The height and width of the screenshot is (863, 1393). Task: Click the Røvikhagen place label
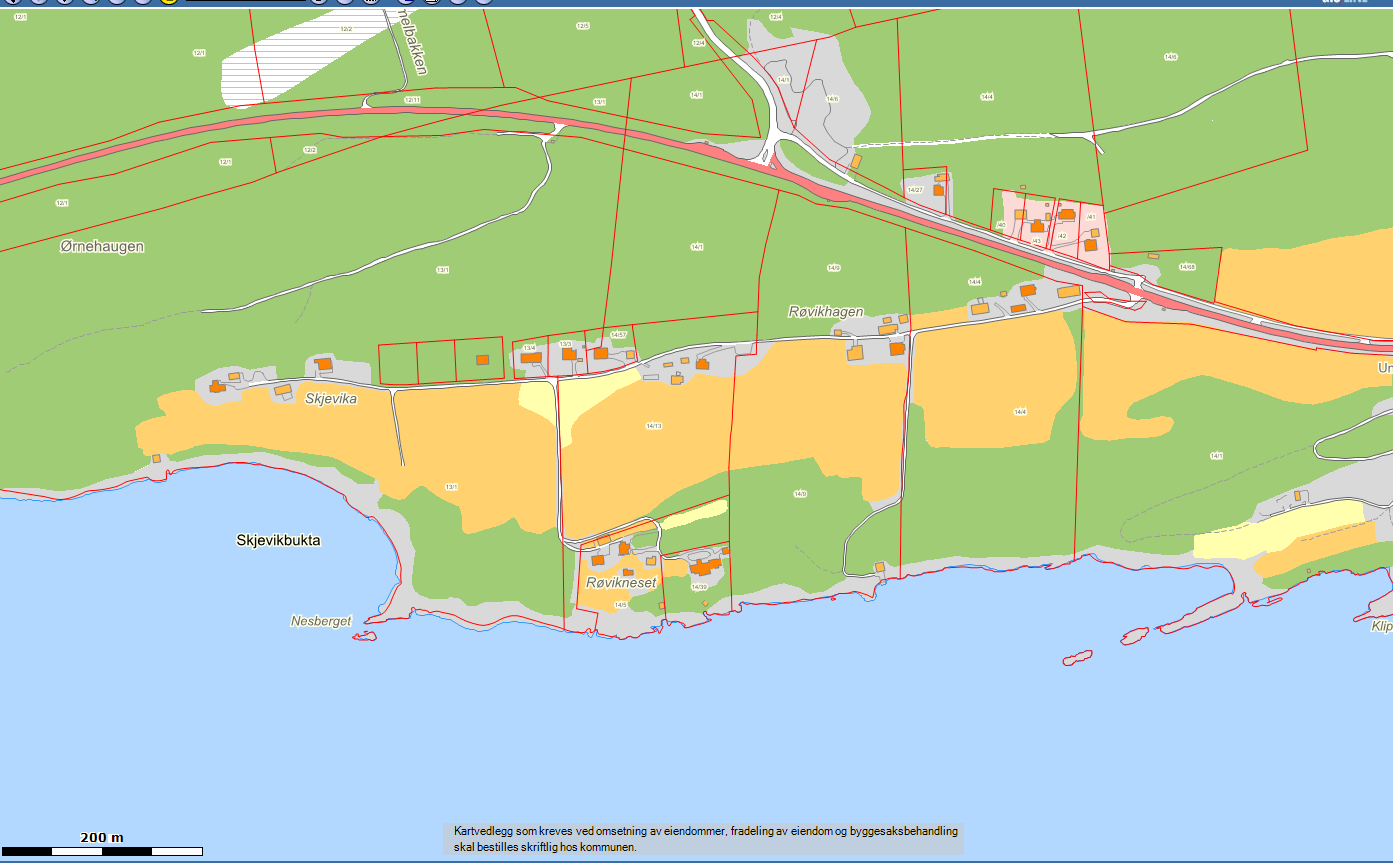click(x=826, y=312)
